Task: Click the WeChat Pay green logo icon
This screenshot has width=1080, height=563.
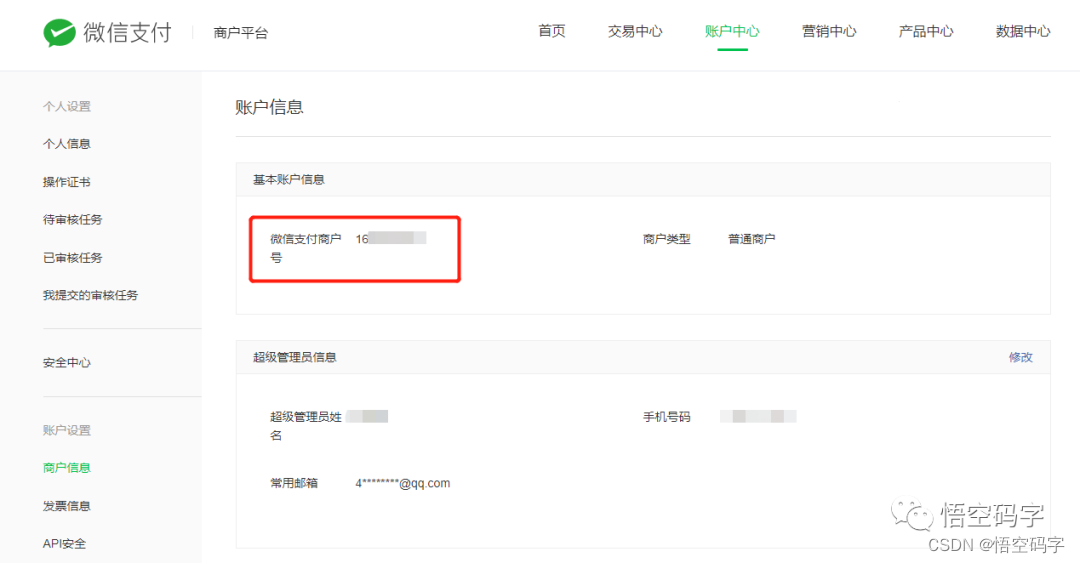Action: (x=59, y=32)
